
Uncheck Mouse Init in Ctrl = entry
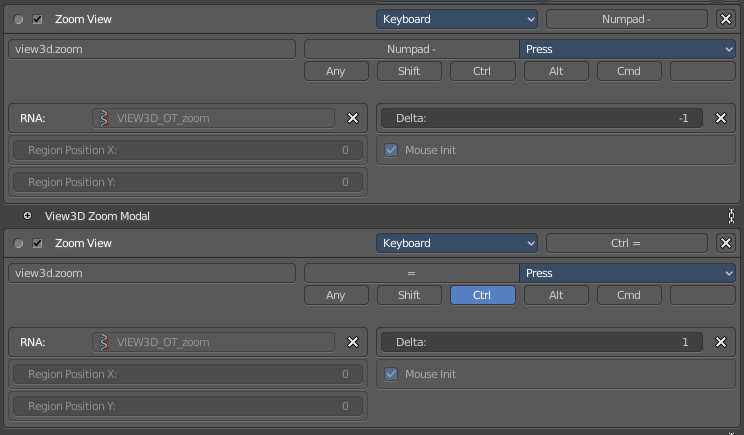(391, 374)
